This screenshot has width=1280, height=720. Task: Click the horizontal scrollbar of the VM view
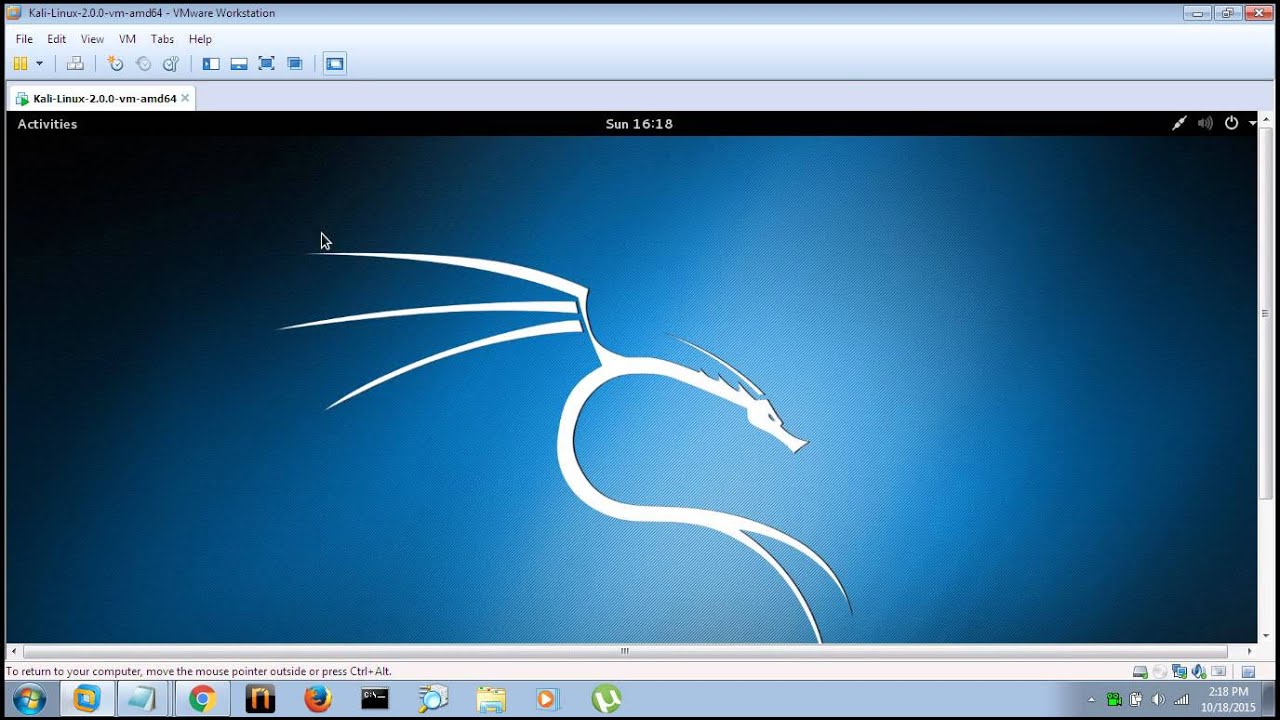click(x=625, y=651)
